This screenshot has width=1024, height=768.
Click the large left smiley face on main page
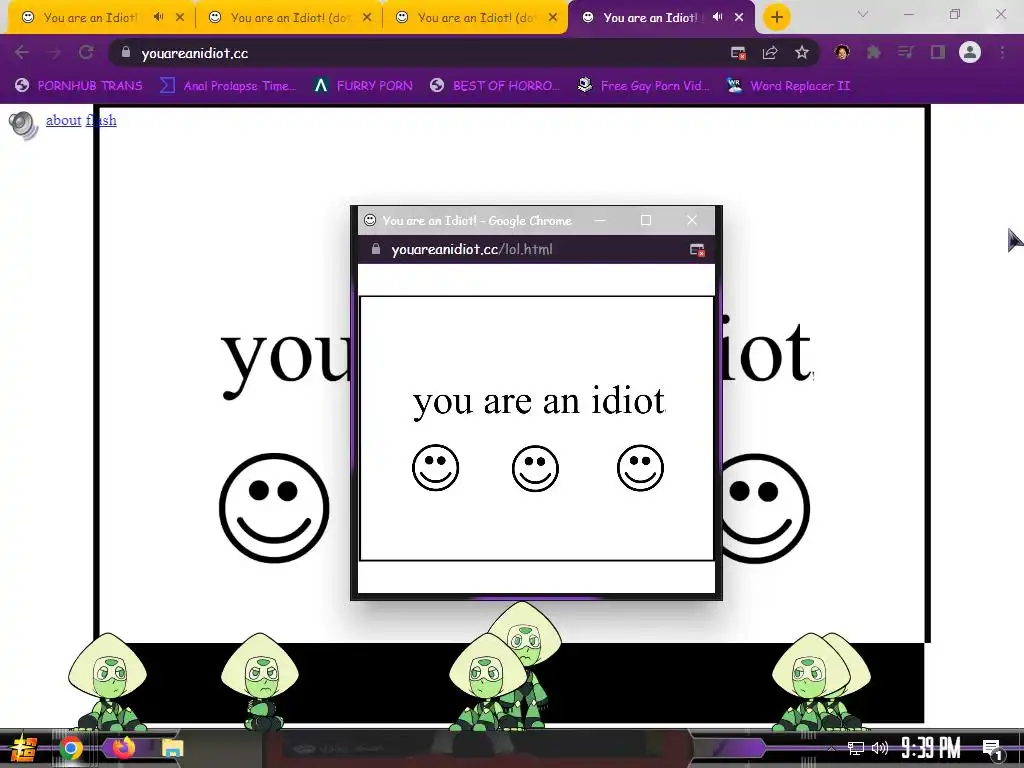tap(274, 507)
